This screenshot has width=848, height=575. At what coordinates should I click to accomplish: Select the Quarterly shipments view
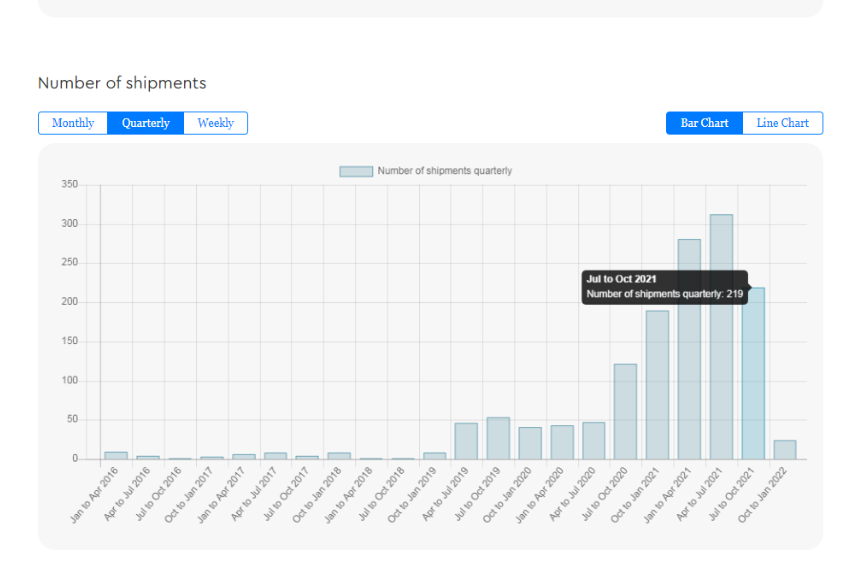pyautogui.click(x=146, y=123)
